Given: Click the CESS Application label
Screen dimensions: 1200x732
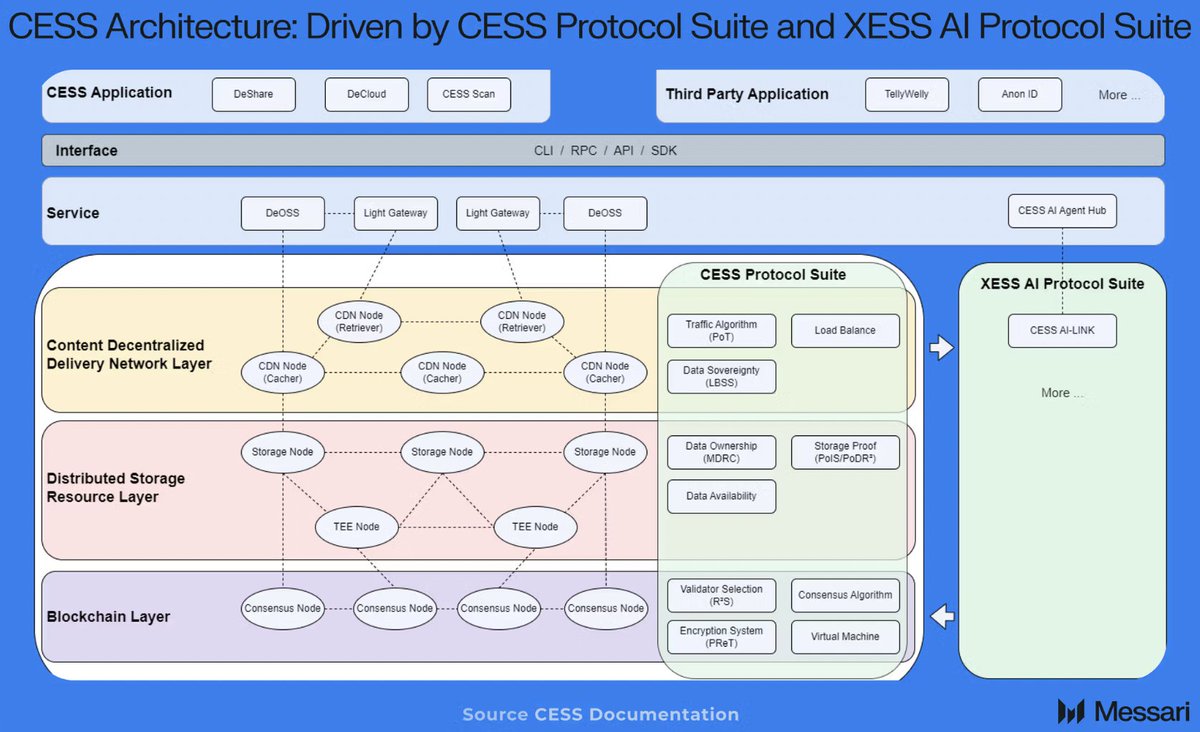Looking at the screenshot, I should click(x=109, y=93).
